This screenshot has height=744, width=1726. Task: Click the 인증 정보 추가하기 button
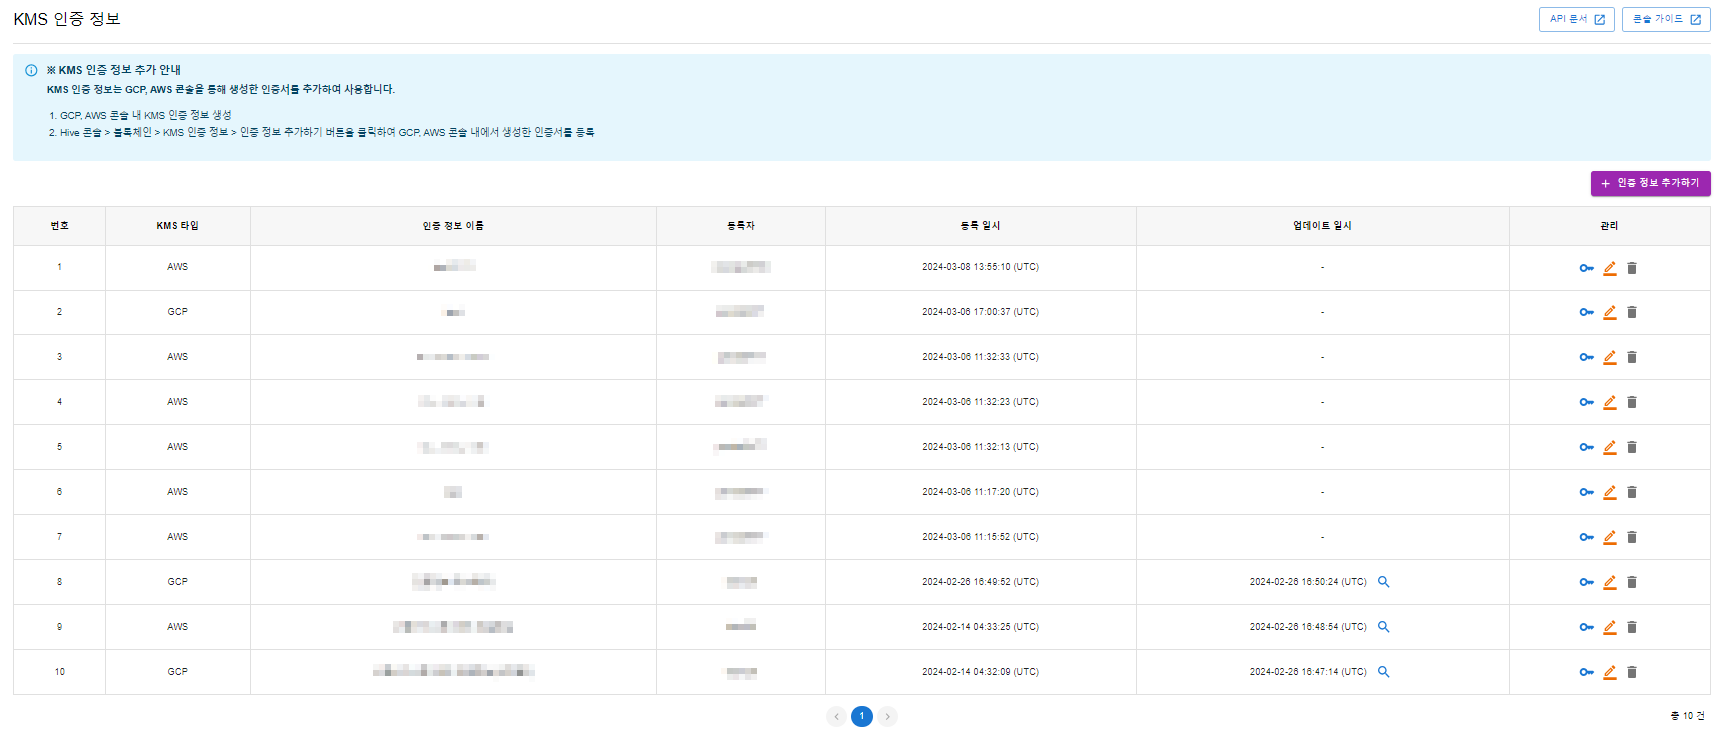pyautogui.click(x=1651, y=183)
